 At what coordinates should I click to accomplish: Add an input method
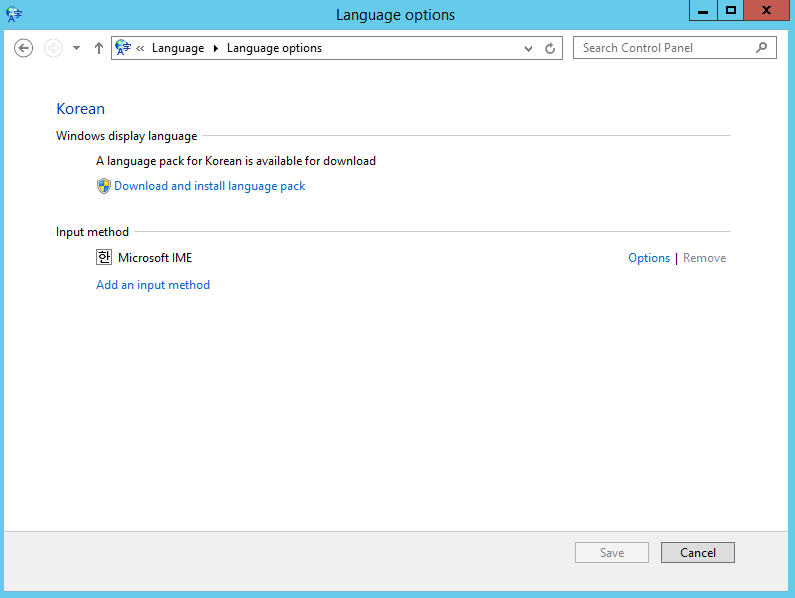pyautogui.click(x=153, y=285)
